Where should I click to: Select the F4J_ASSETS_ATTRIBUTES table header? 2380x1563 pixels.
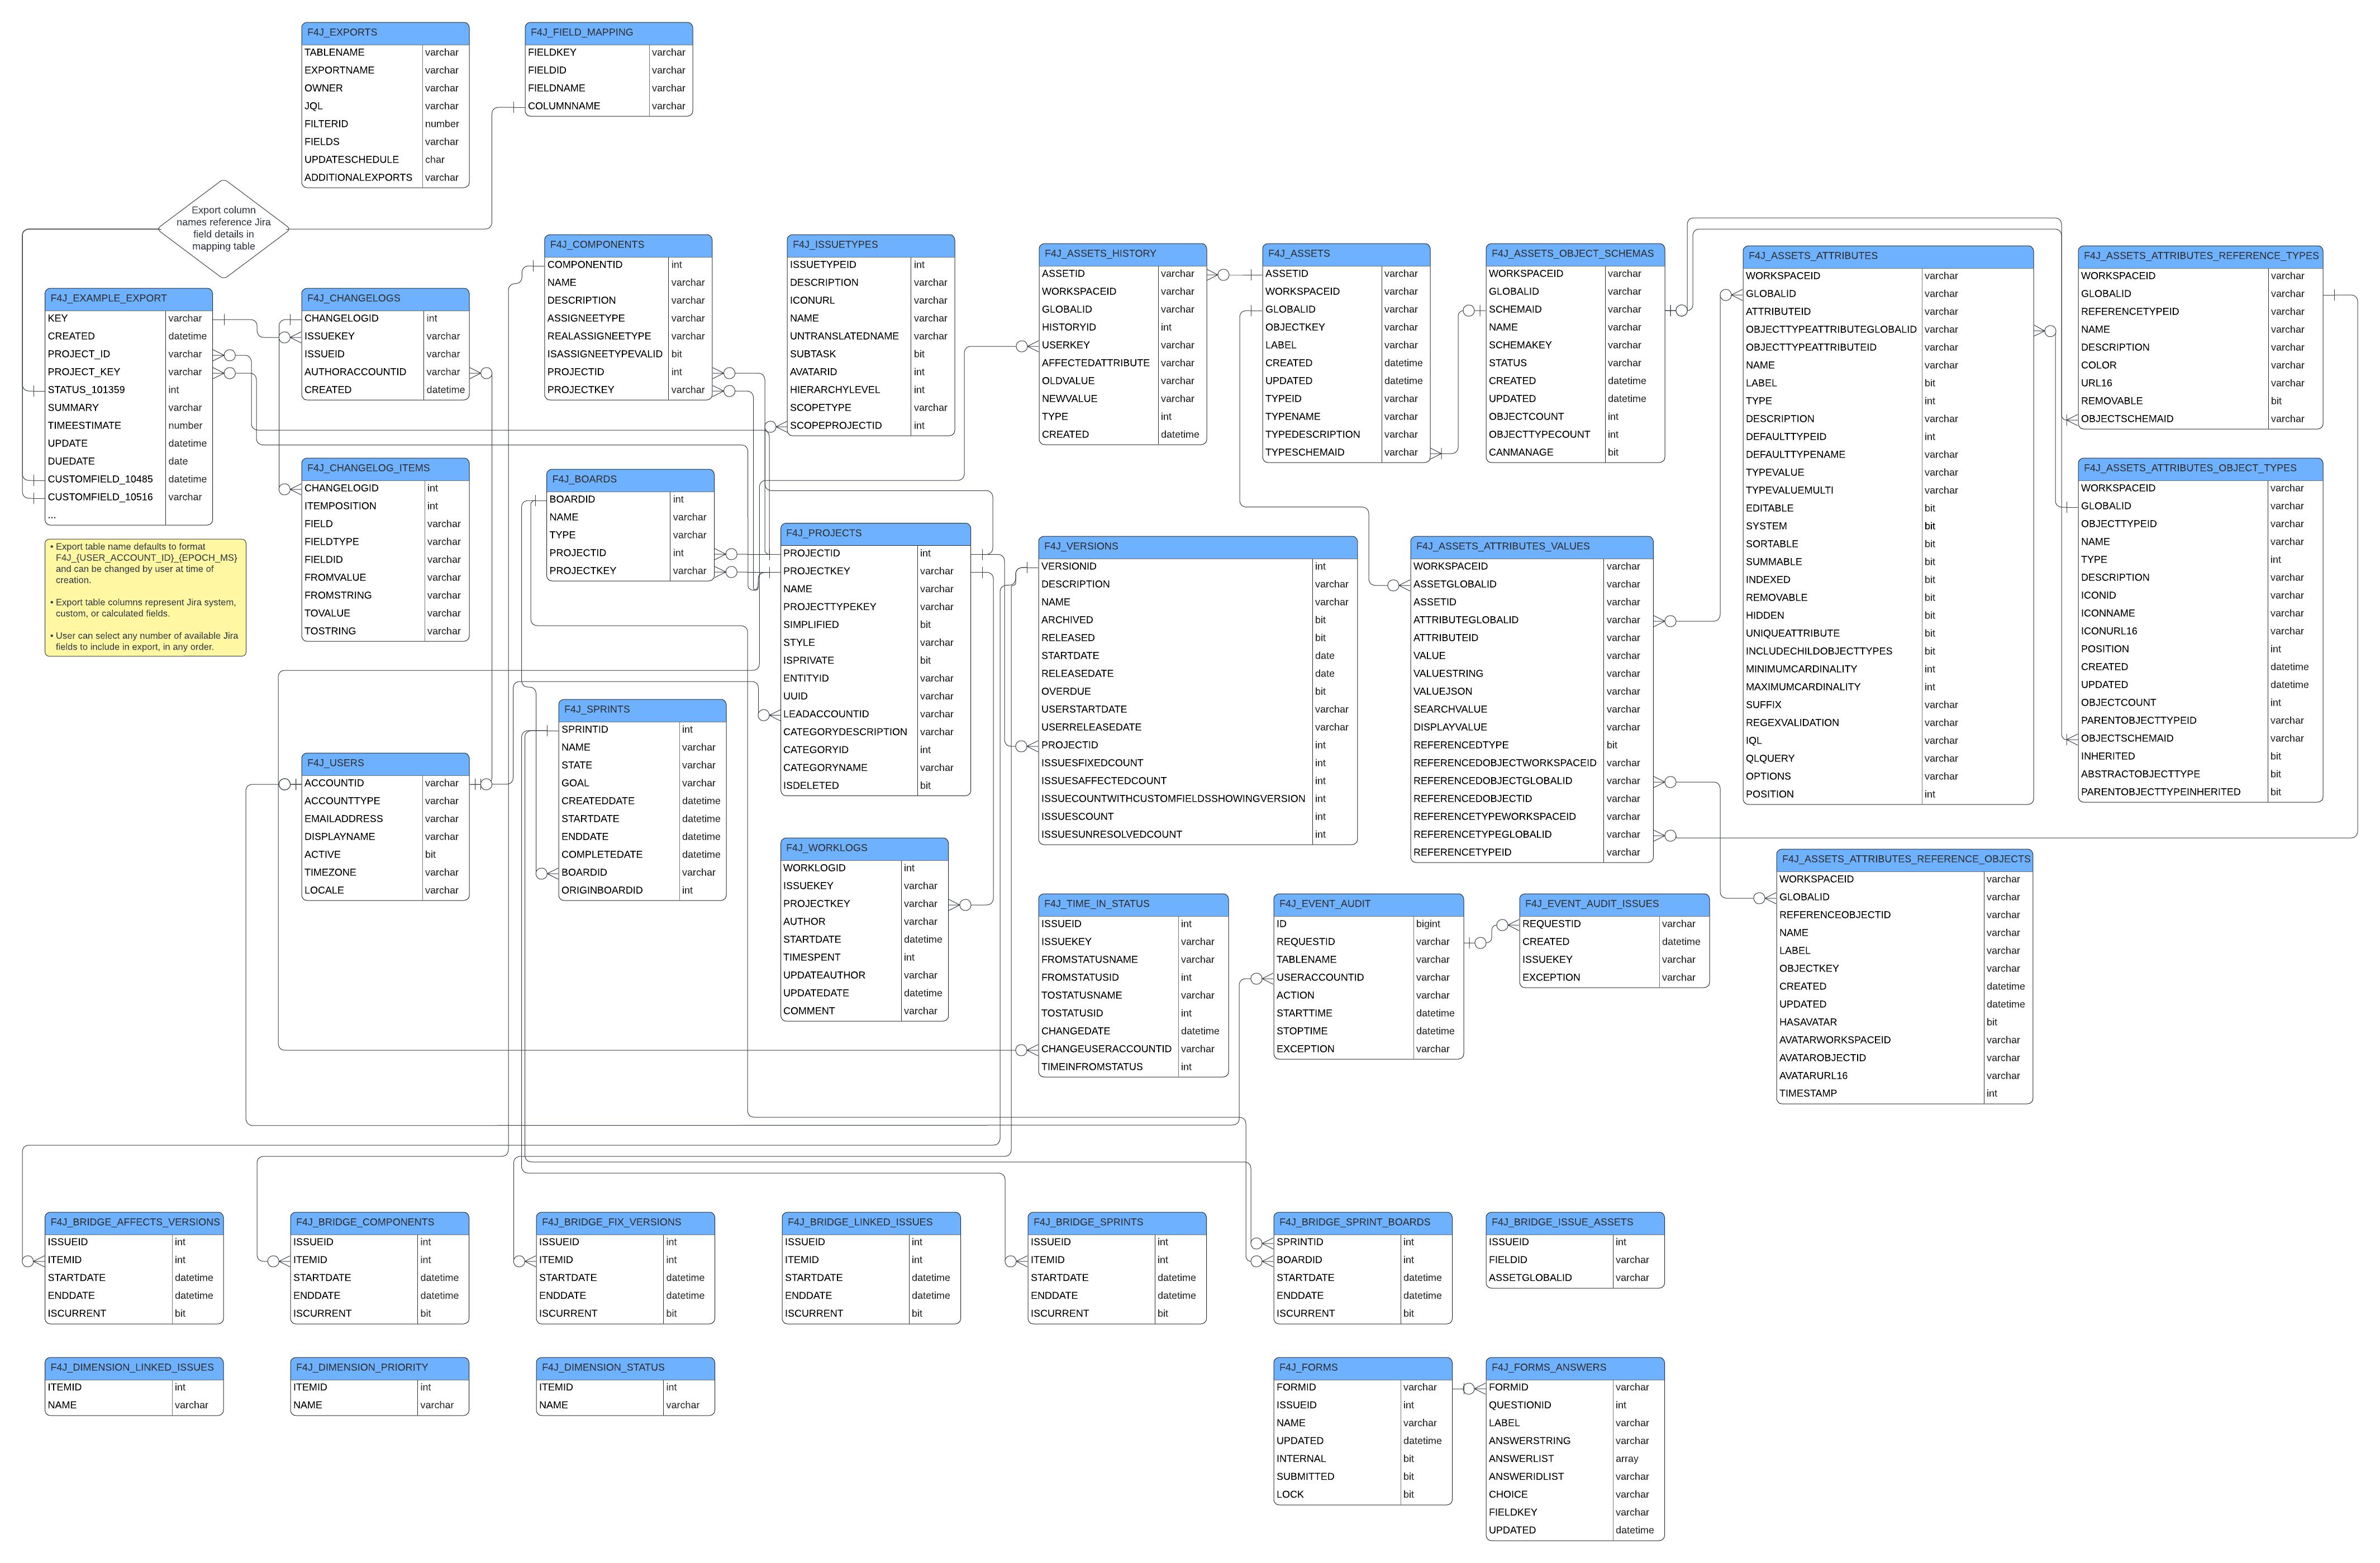(x=1888, y=256)
